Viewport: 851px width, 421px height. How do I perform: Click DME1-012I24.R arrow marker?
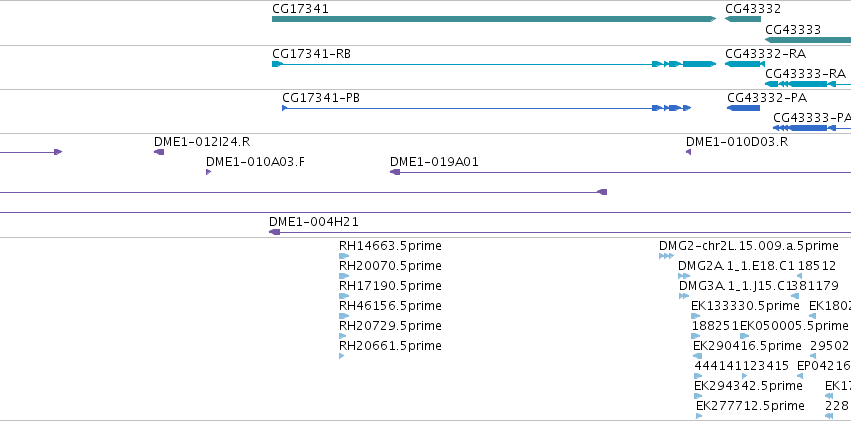pyautogui.click(x=159, y=152)
